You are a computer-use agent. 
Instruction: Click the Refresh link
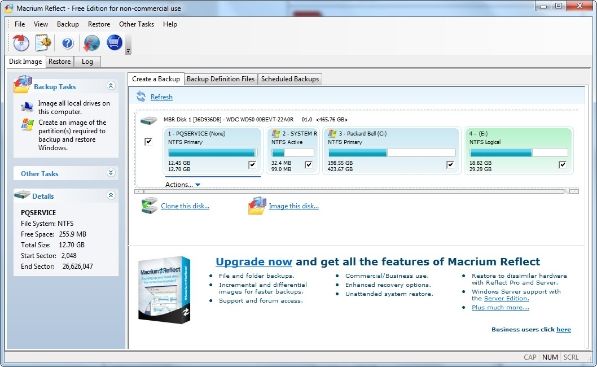(x=161, y=97)
